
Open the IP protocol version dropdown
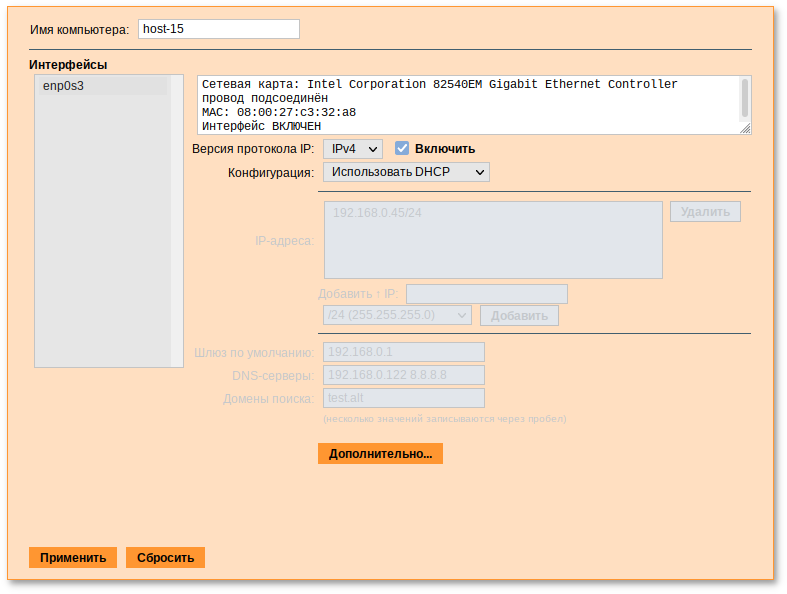[353, 149]
